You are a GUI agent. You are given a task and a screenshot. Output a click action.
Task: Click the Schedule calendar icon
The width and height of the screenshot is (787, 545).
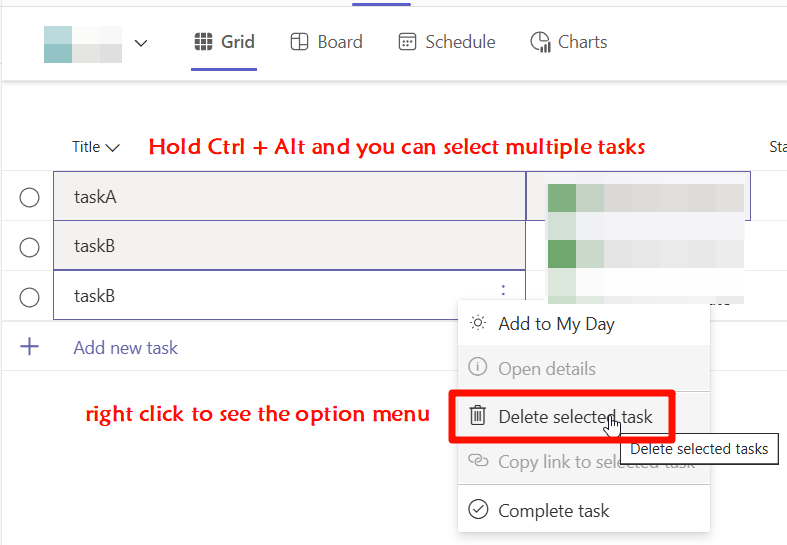407,42
